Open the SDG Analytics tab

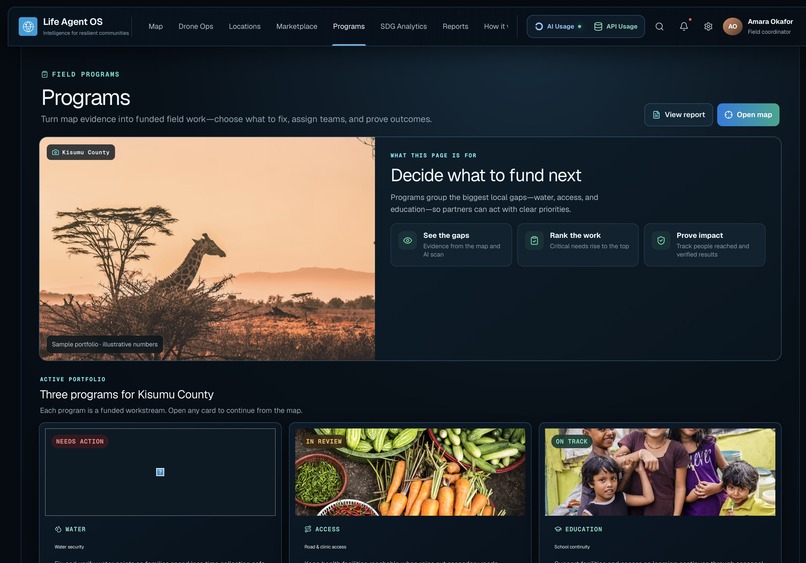click(404, 26)
